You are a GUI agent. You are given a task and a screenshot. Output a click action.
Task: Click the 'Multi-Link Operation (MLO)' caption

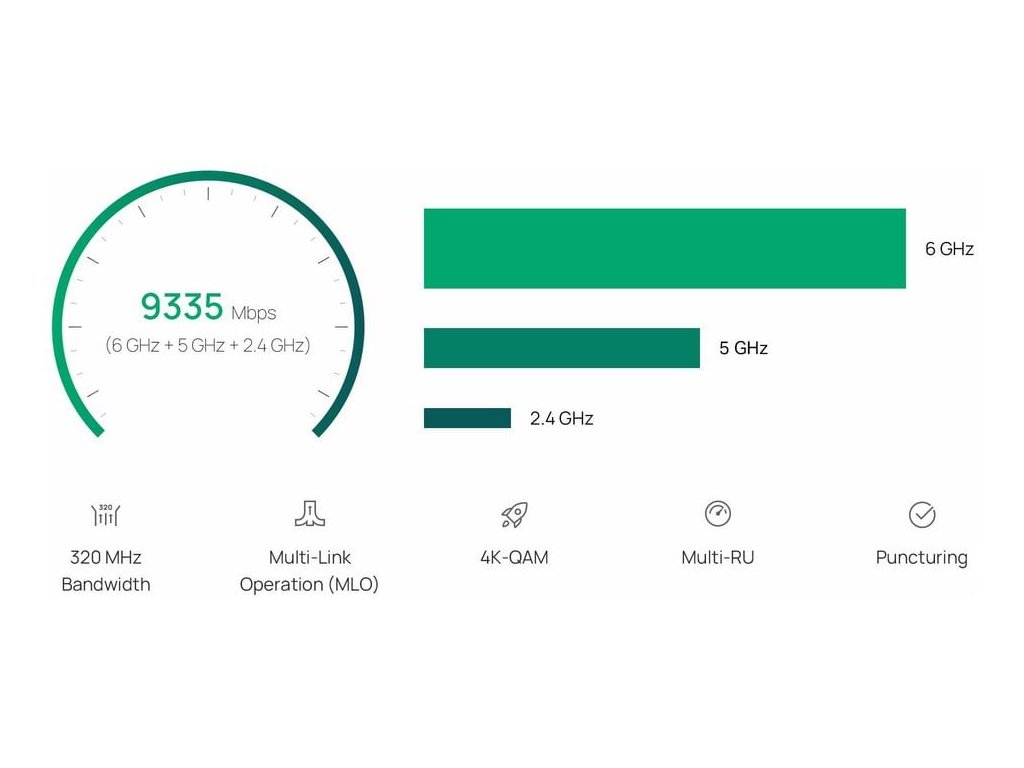coord(310,571)
